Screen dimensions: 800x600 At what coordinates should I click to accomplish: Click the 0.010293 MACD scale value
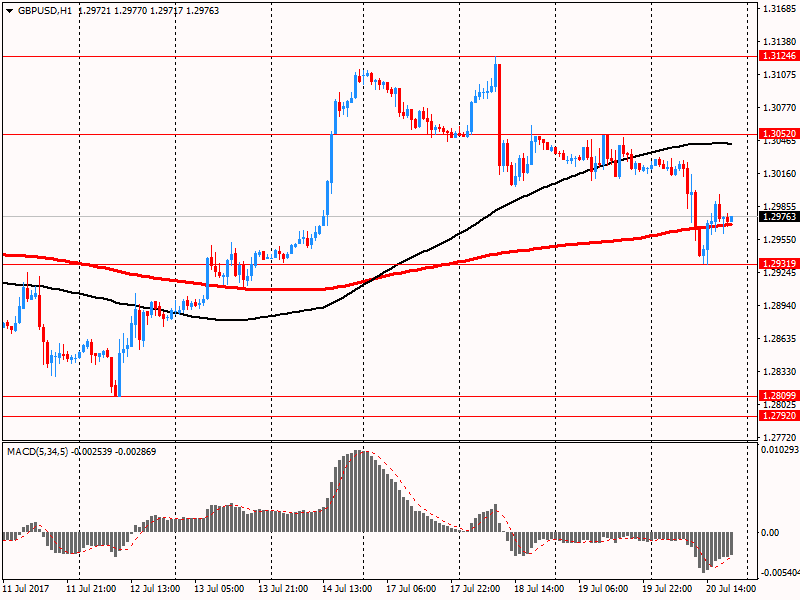780,450
